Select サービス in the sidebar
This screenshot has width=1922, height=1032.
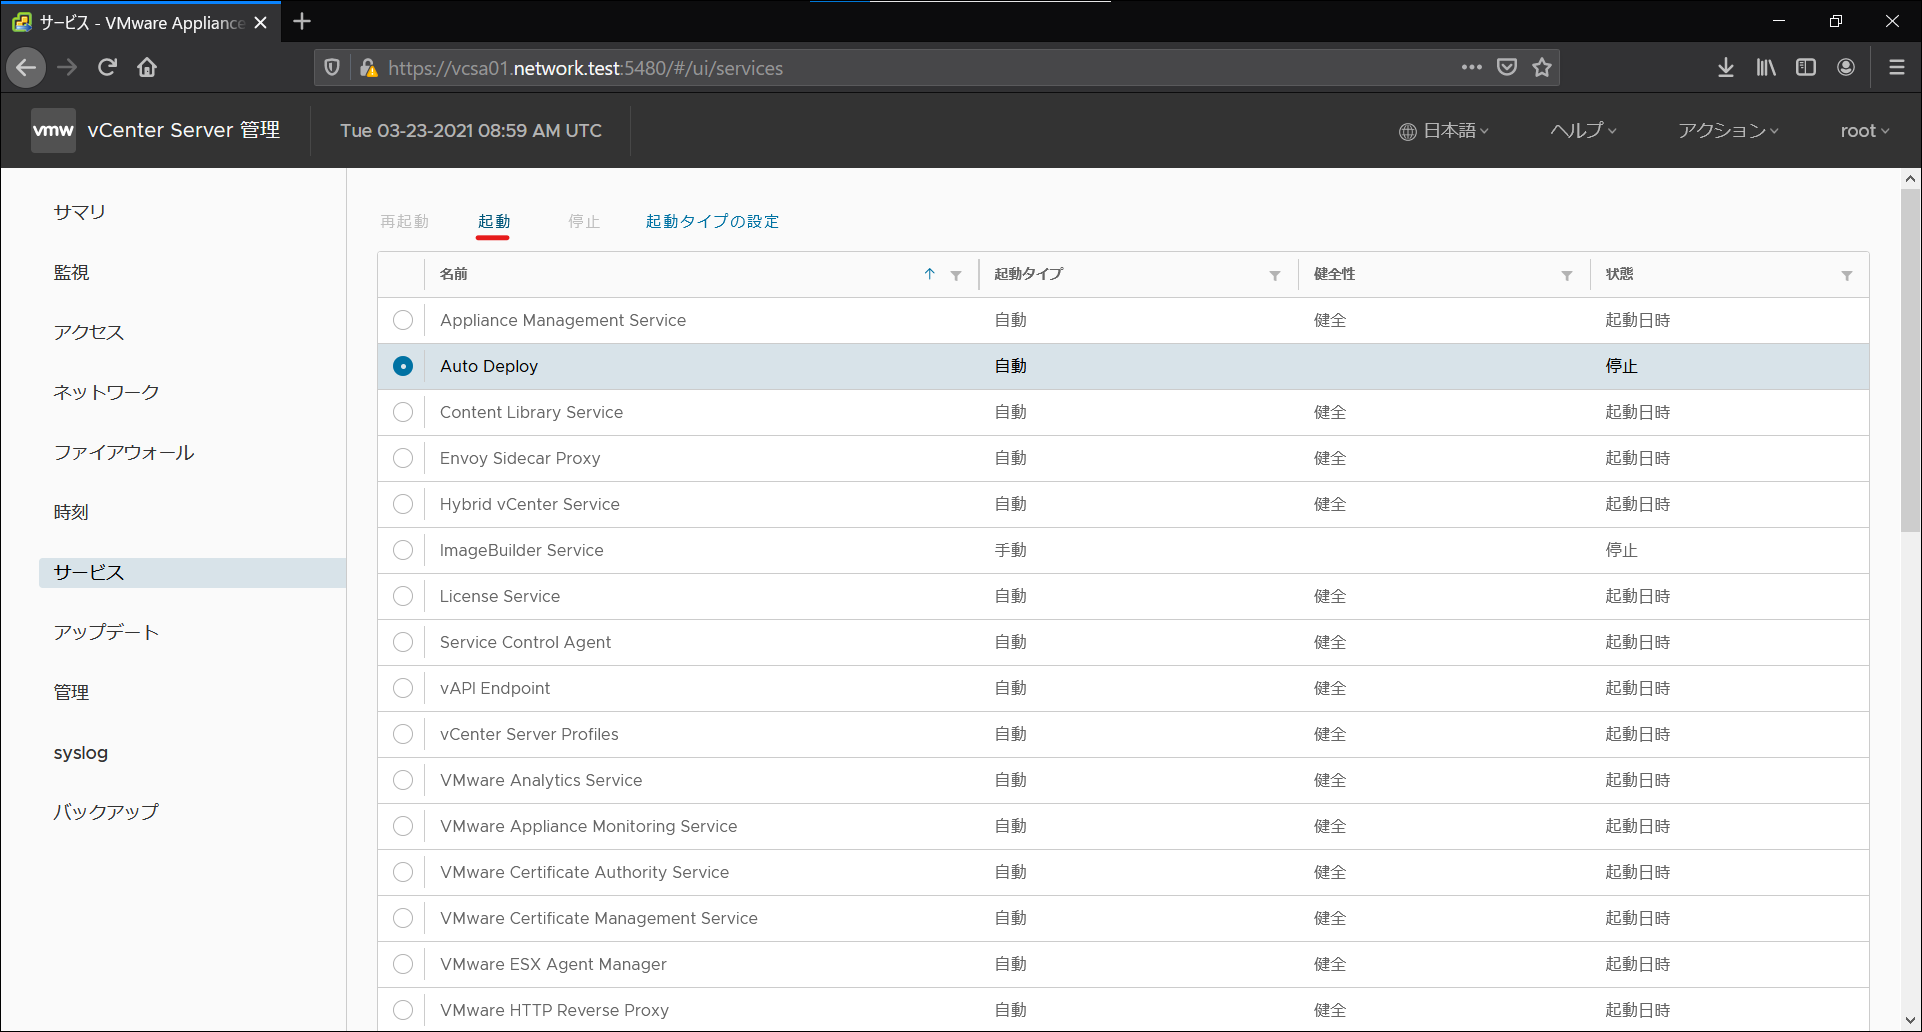pos(192,572)
